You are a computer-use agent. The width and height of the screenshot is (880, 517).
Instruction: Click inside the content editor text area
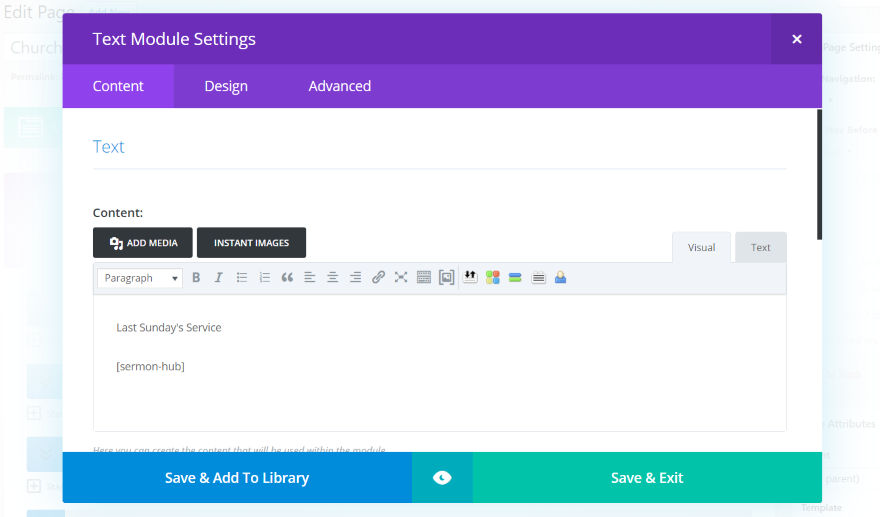(x=440, y=390)
